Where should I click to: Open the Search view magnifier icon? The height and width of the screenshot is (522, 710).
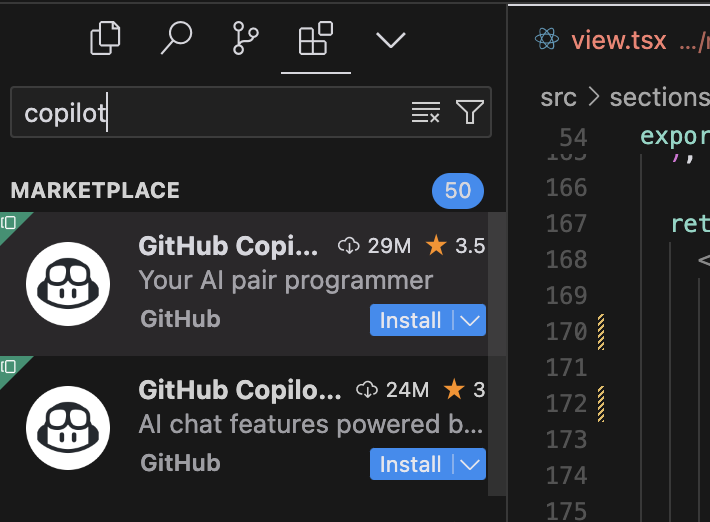click(x=176, y=38)
